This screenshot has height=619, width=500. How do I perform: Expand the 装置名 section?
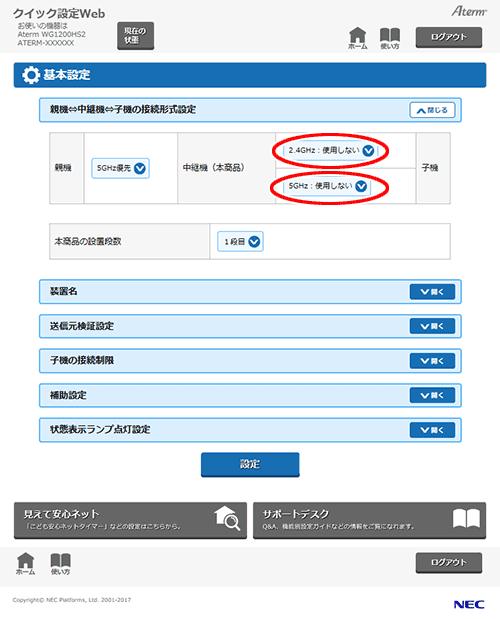(x=432, y=292)
